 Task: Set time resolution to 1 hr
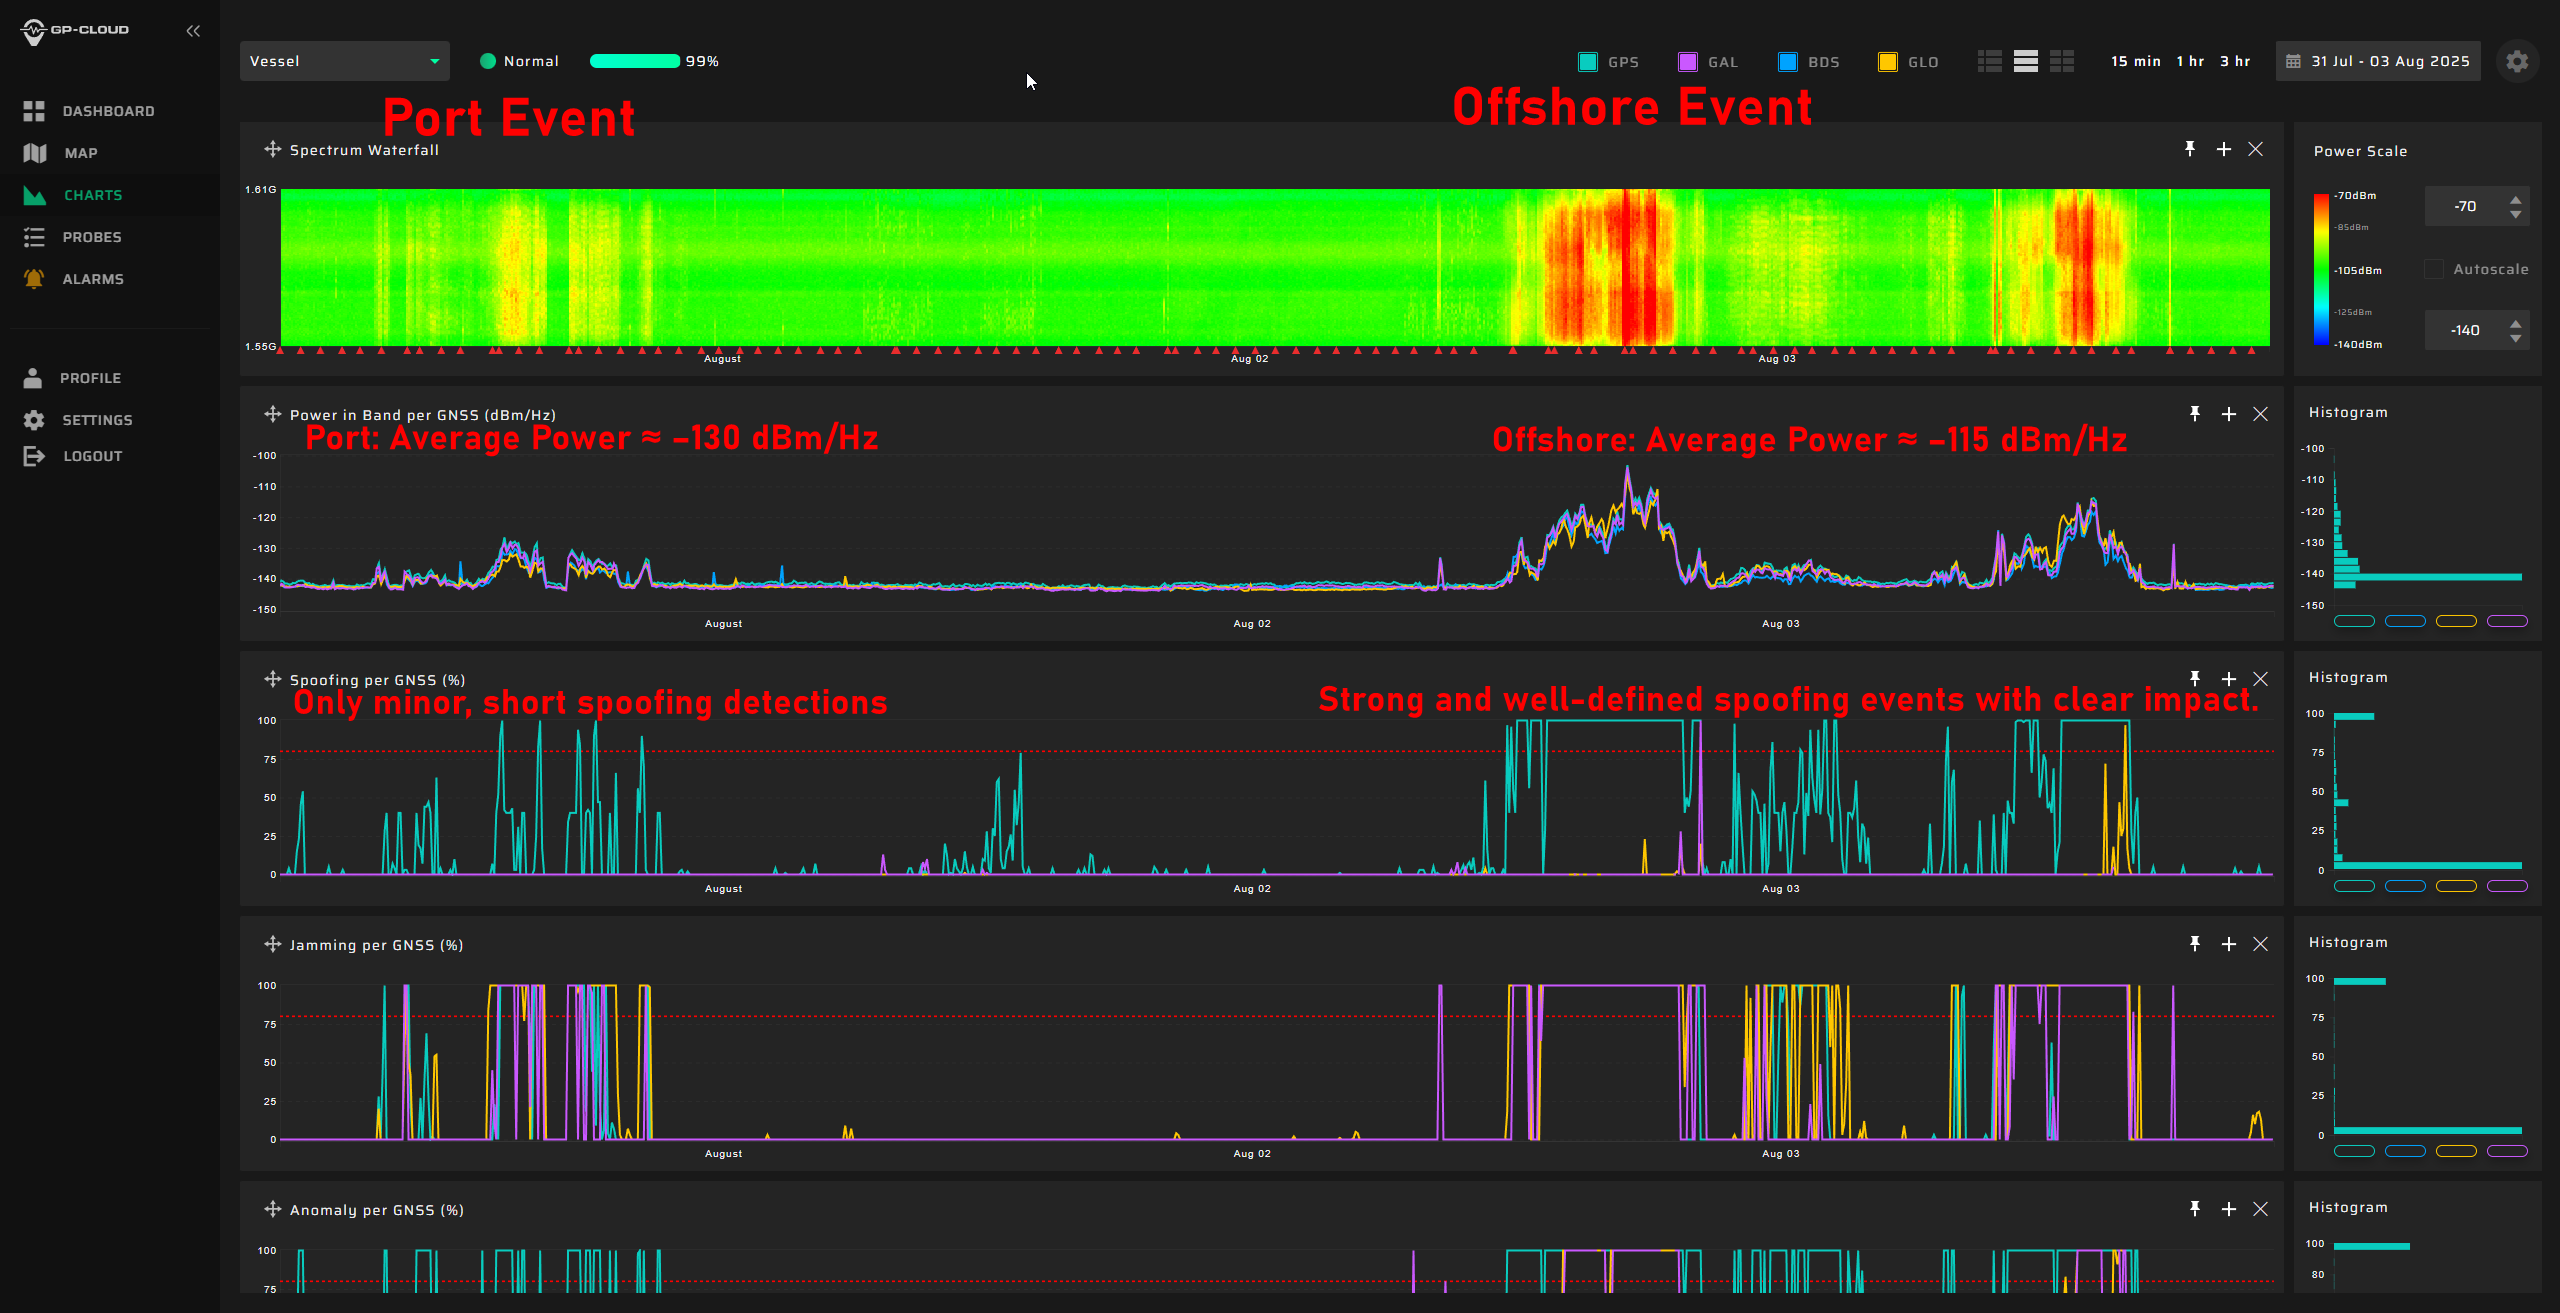coord(2190,61)
